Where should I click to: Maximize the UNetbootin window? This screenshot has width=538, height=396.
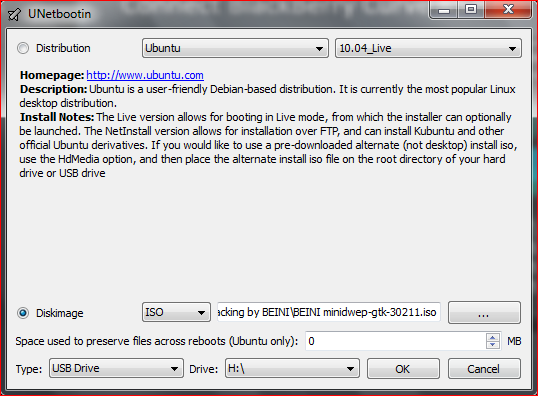click(471, 10)
